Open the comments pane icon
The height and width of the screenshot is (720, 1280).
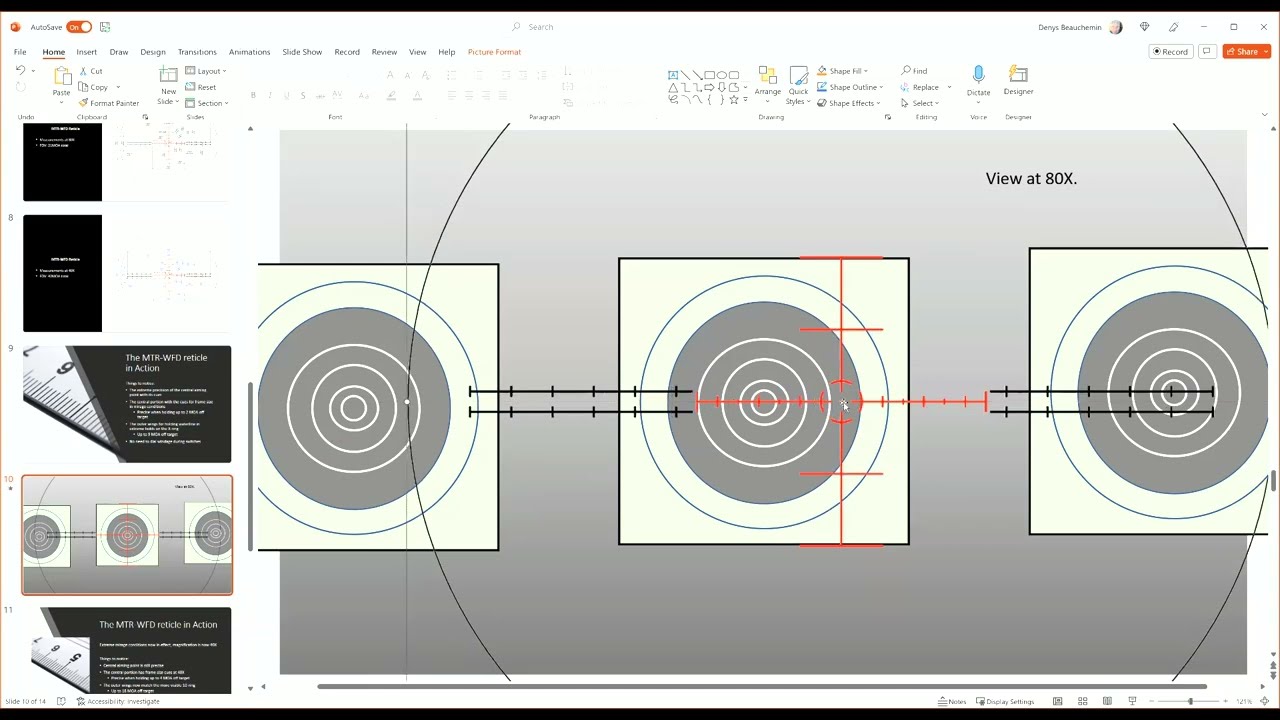tap(1207, 52)
